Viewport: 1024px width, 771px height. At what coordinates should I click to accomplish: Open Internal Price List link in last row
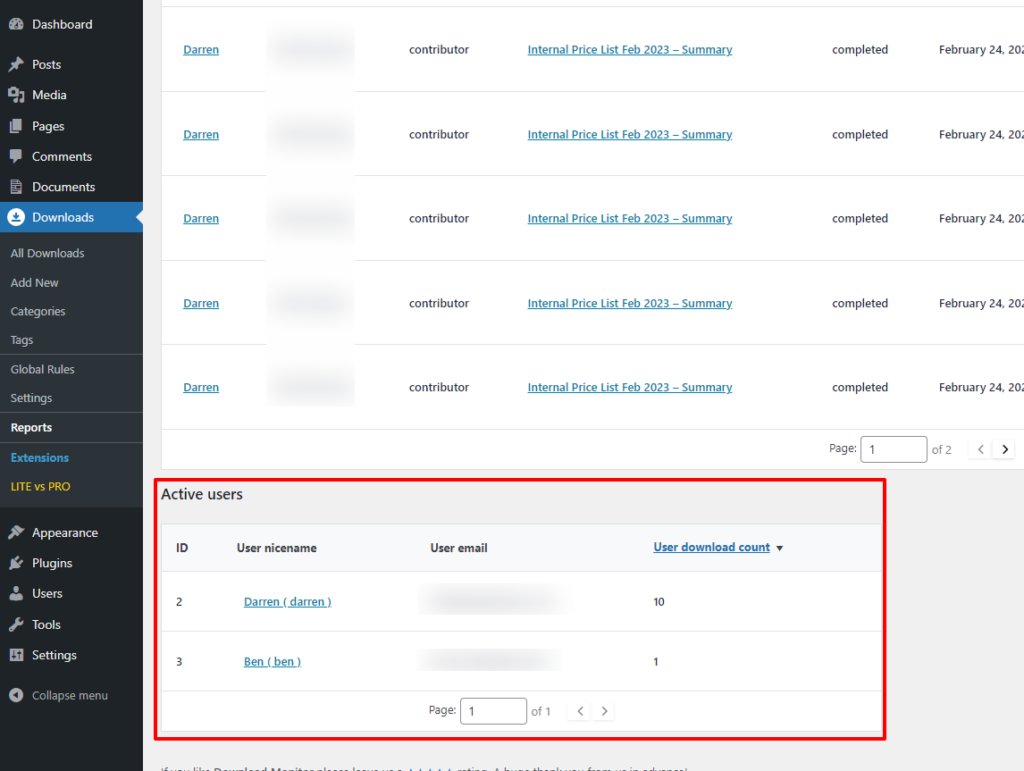[630, 387]
